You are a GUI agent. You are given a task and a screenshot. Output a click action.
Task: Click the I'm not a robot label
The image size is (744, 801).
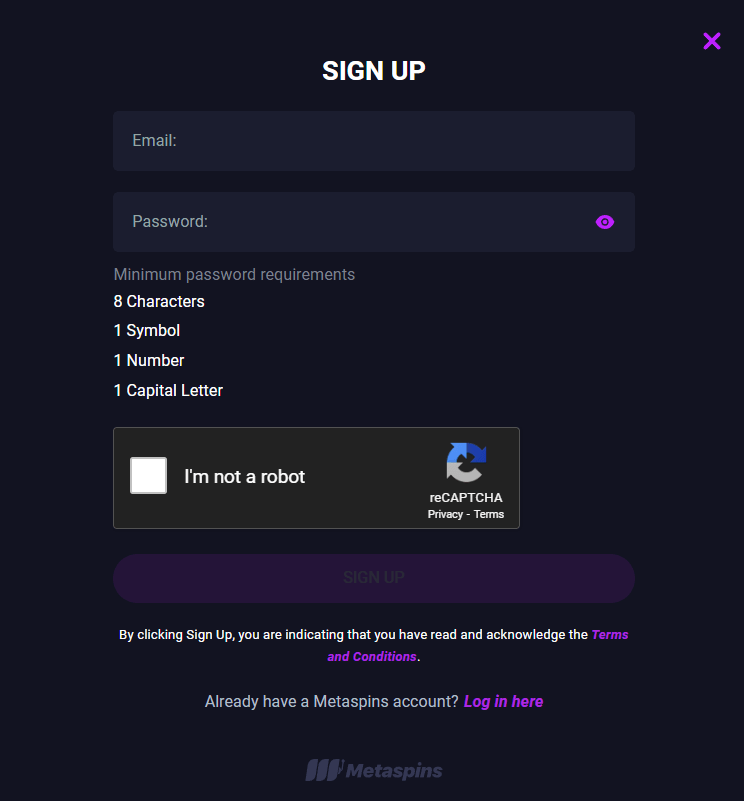pos(244,477)
